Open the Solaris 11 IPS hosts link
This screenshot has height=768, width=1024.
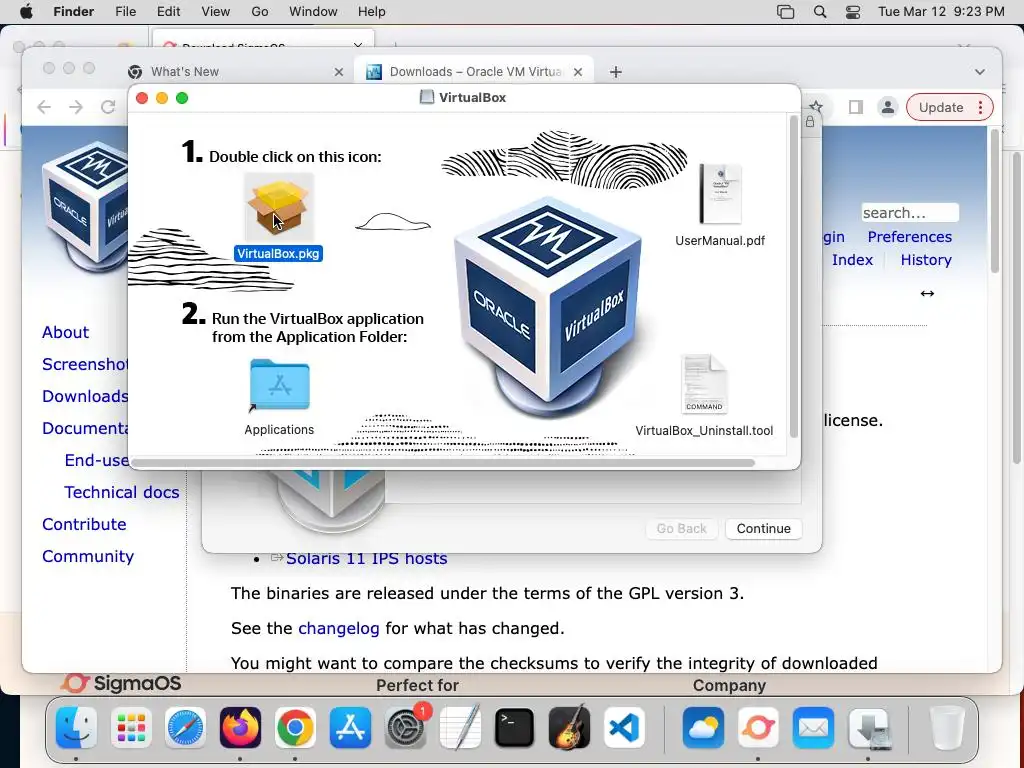[x=366, y=558]
